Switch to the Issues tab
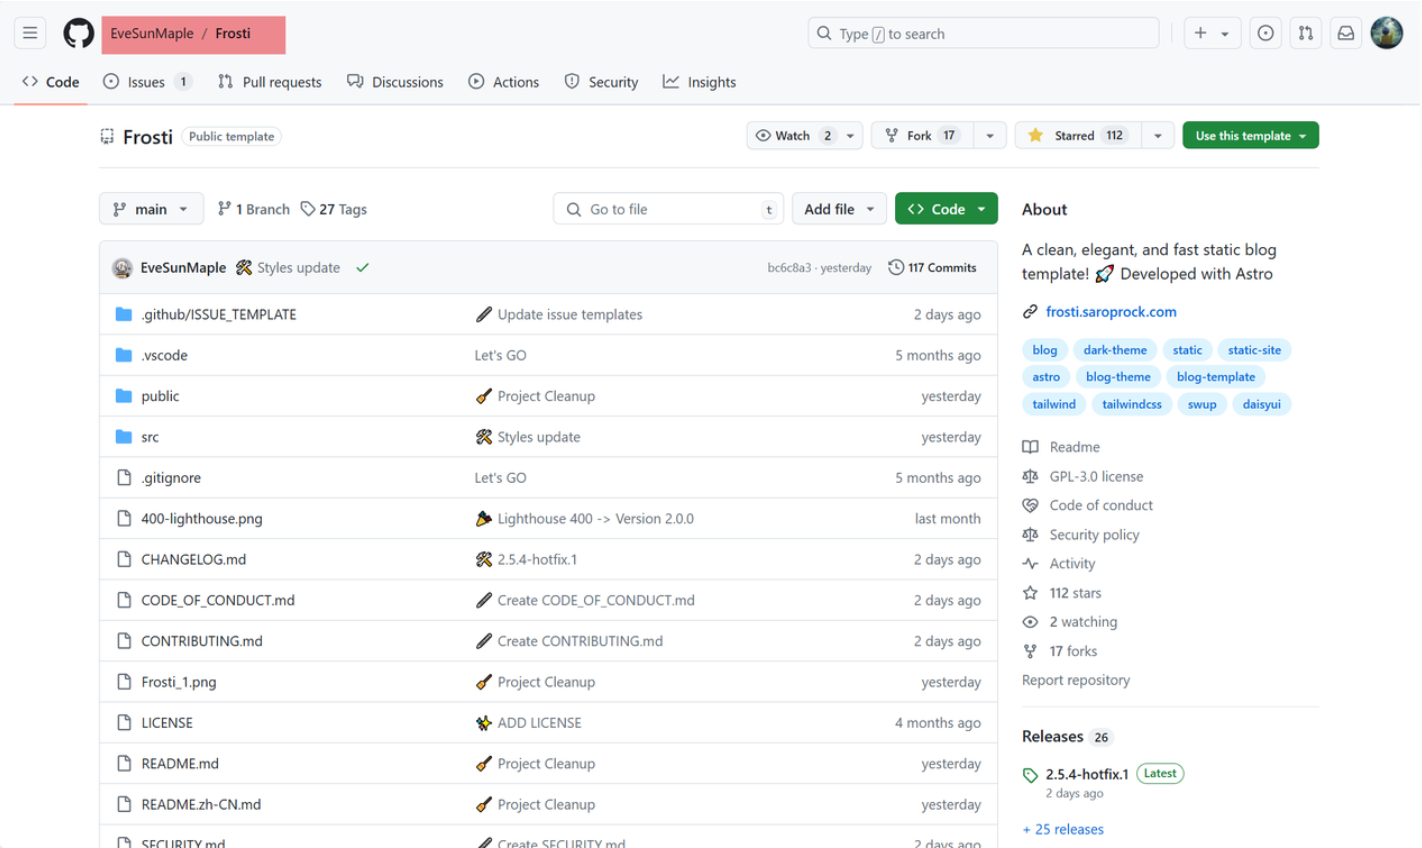Screen dimensions: 1422x848 147,82
